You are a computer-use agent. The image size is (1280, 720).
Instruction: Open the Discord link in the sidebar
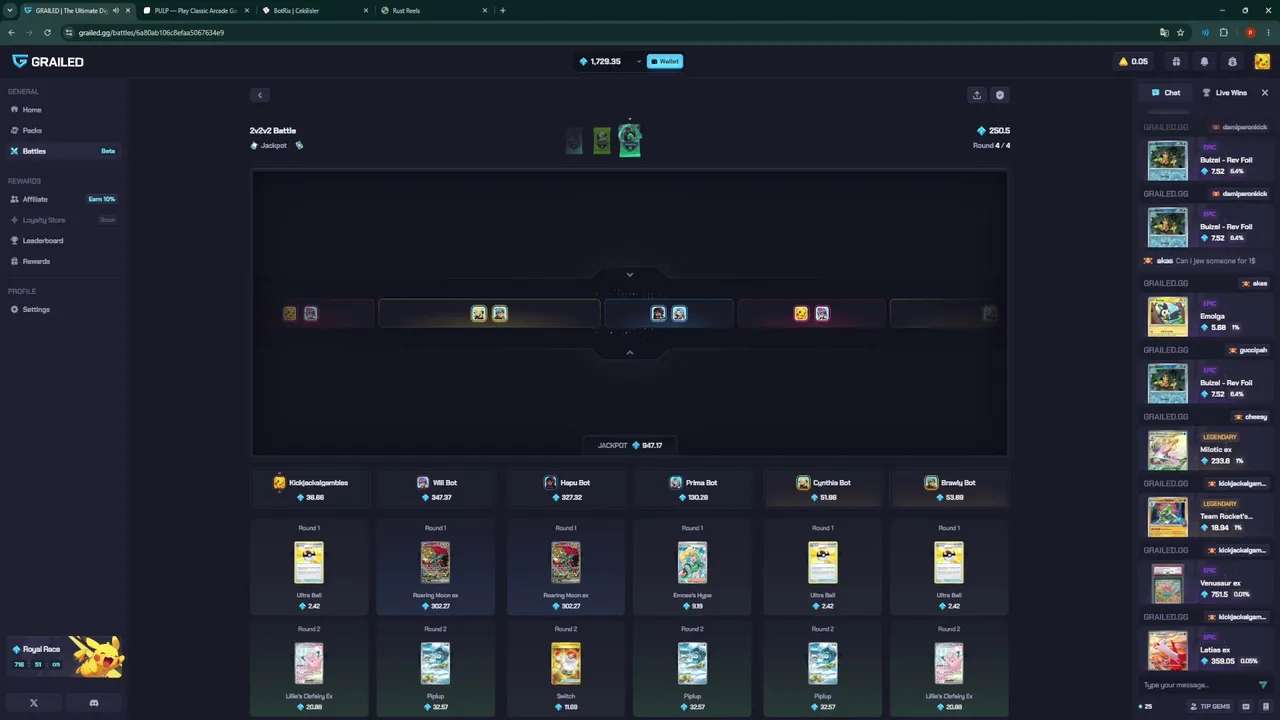(x=94, y=703)
